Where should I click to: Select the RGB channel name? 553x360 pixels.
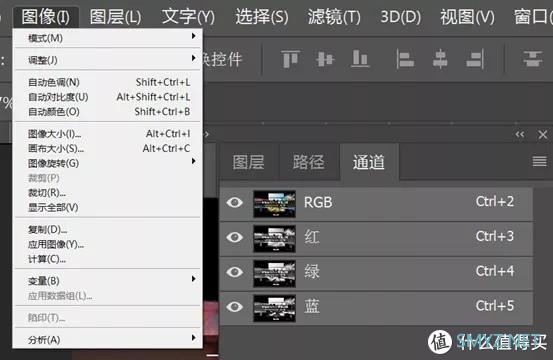[318, 202]
